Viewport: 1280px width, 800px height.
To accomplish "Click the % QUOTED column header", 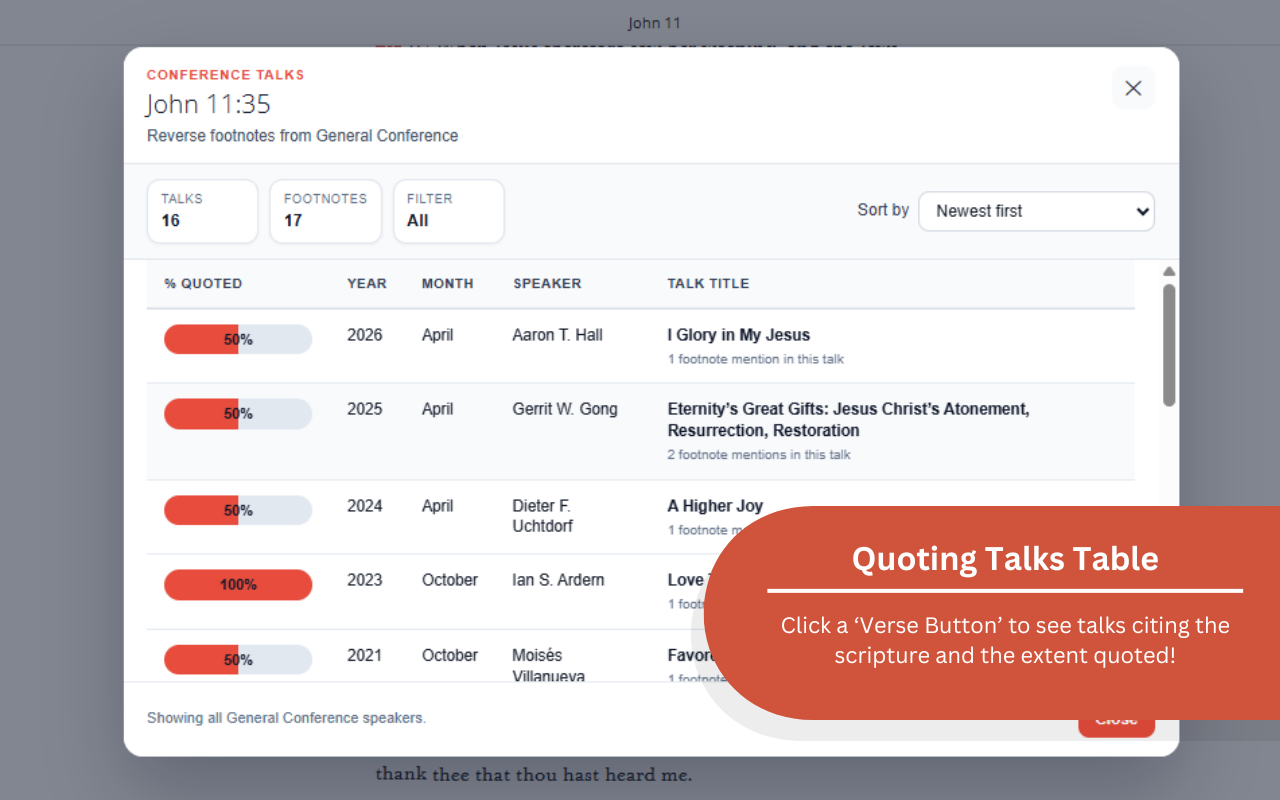I will pyautogui.click(x=203, y=284).
